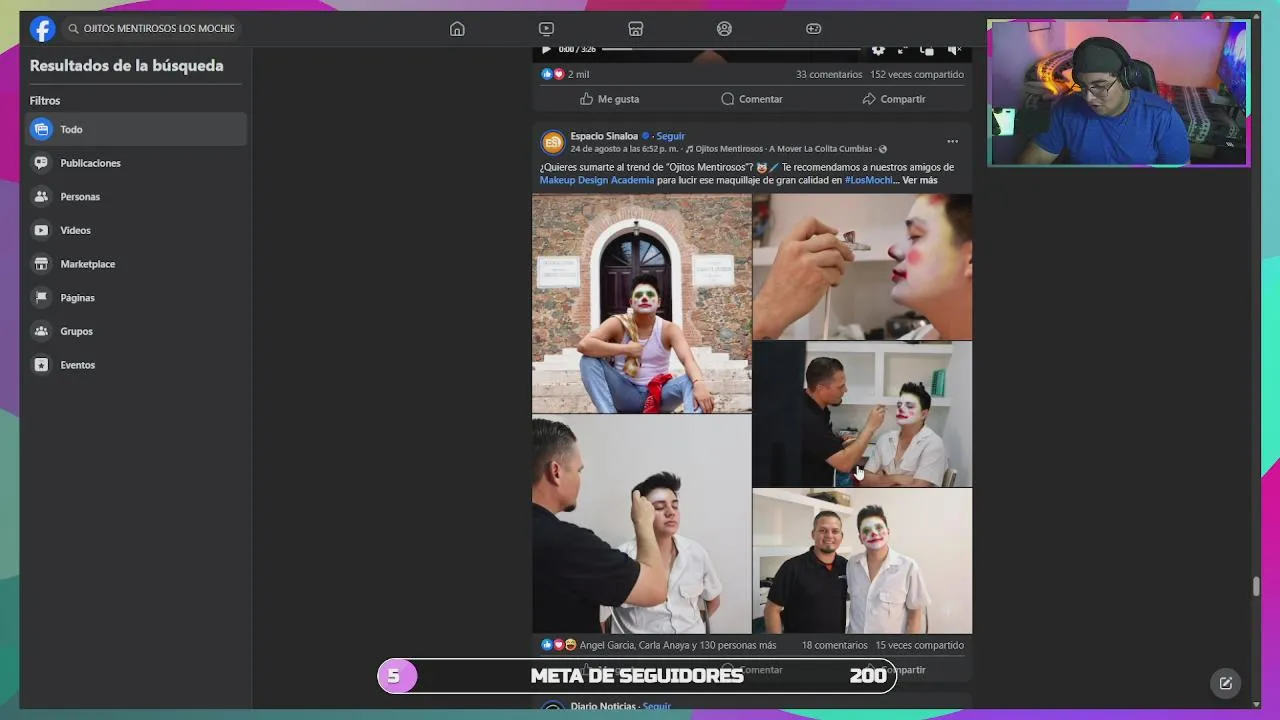Open new message compose icon
This screenshot has width=1280, height=720.
(x=1226, y=683)
